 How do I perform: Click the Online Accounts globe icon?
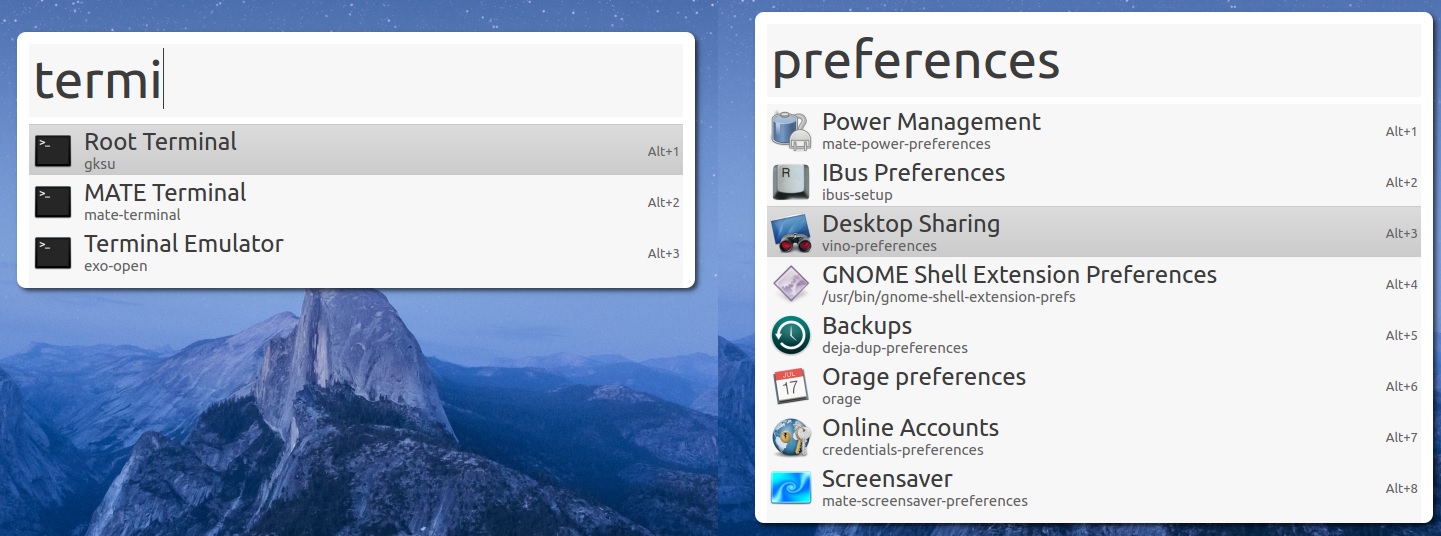790,436
